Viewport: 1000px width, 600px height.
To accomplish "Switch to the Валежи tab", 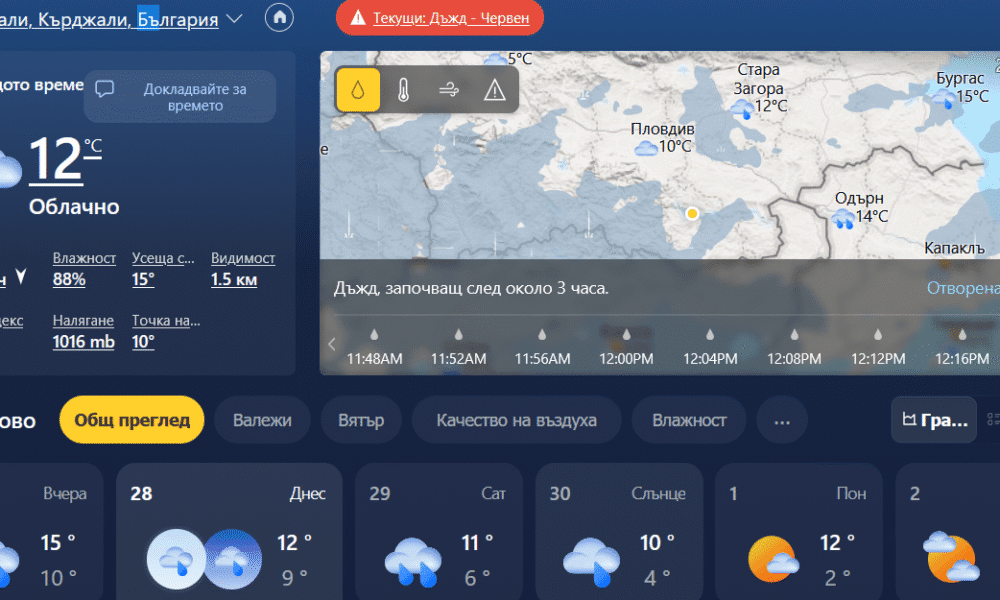I will coord(262,420).
